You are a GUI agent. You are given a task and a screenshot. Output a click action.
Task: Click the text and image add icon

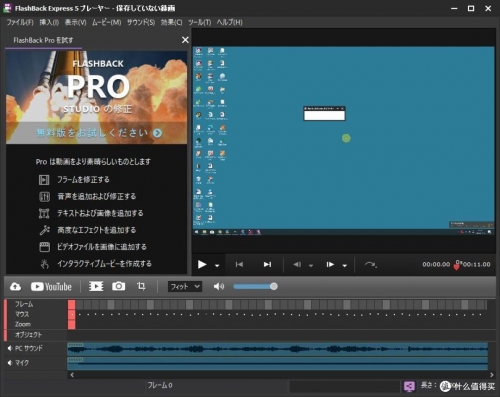pyautogui.click(x=44, y=213)
